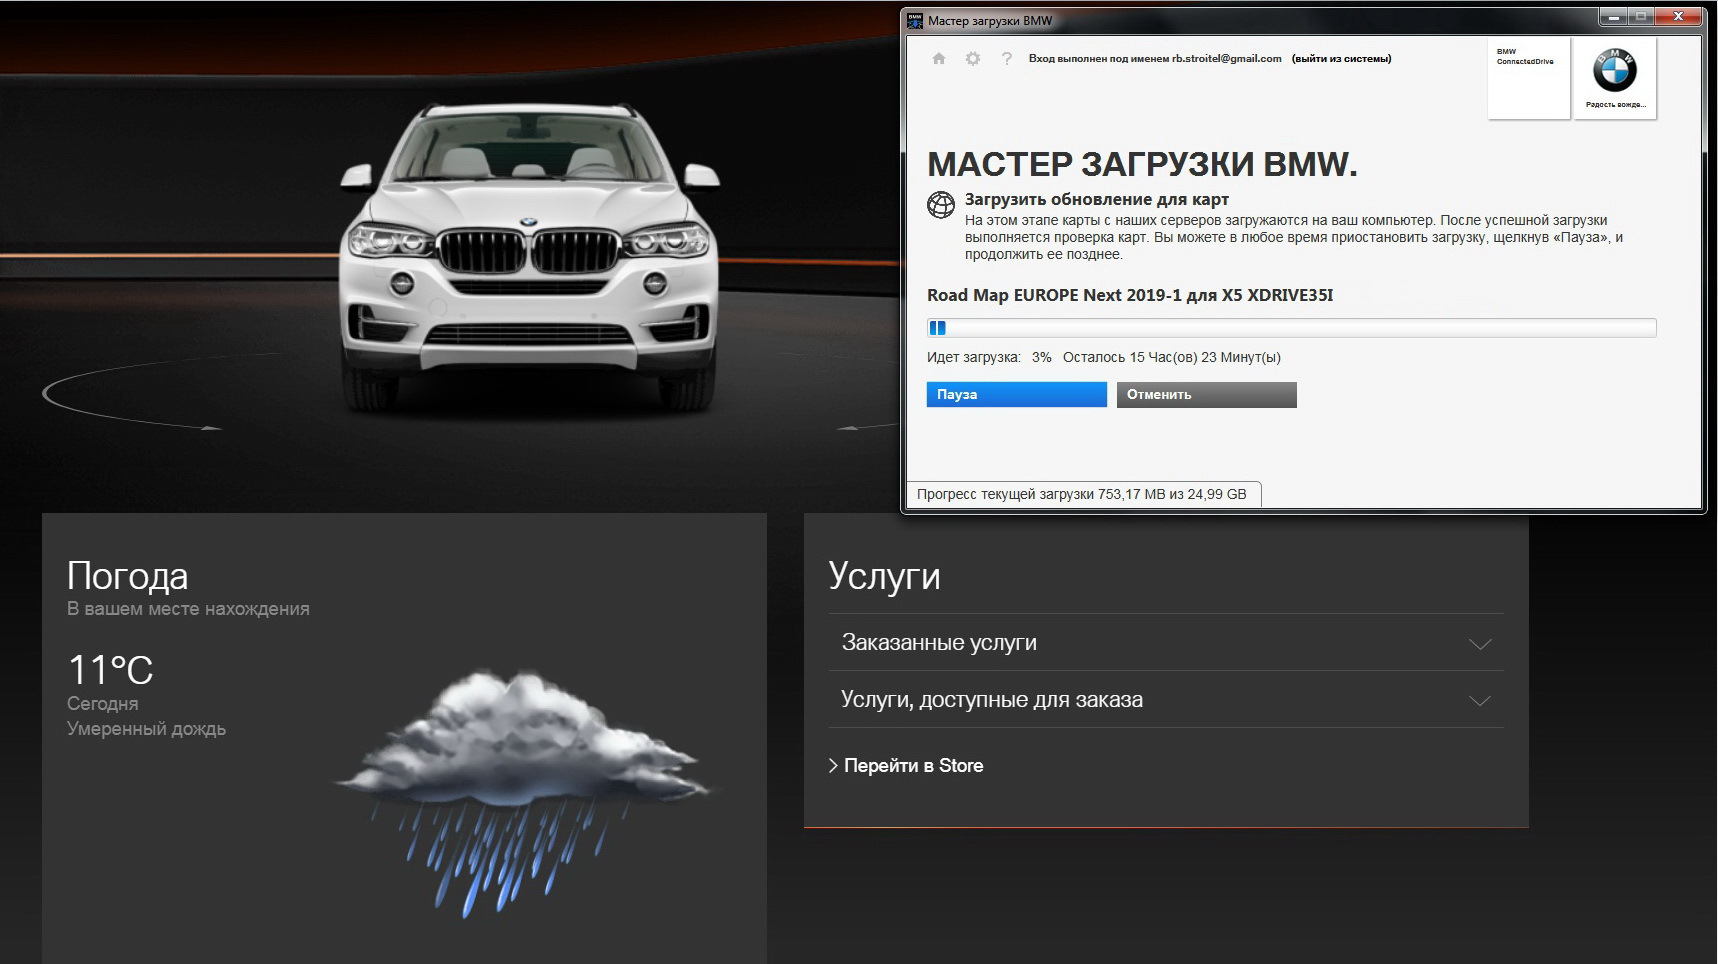This screenshot has width=1718, height=964.
Task: Click the "Погода" panel heading
Action: click(127, 576)
